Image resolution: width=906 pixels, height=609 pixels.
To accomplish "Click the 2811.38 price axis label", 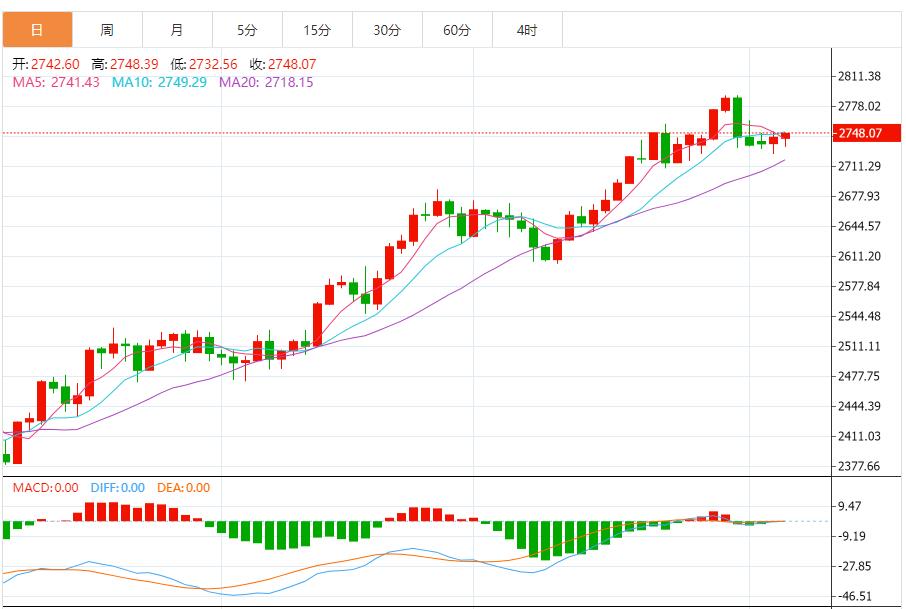I will click(859, 76).
